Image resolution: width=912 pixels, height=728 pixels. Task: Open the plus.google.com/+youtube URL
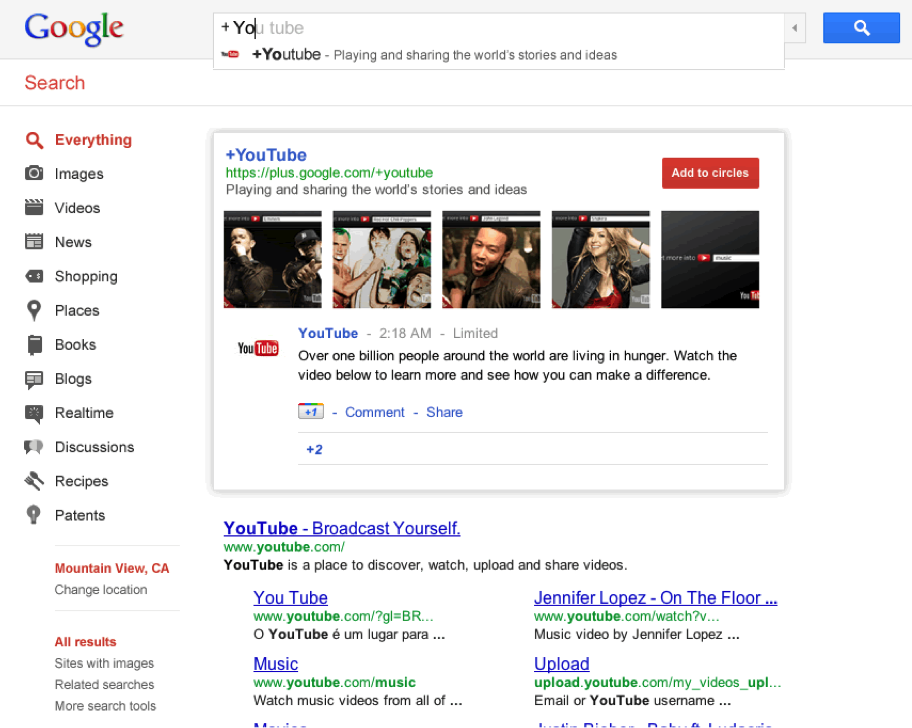pos(329,173)
